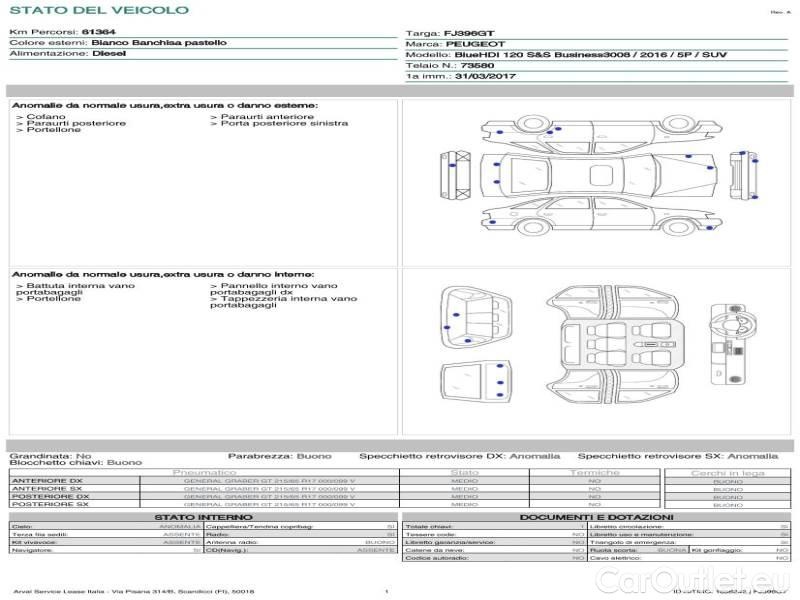Click Battuta interna vano portabagagli entry
The image size is (800, 600).
click(76, 289)
